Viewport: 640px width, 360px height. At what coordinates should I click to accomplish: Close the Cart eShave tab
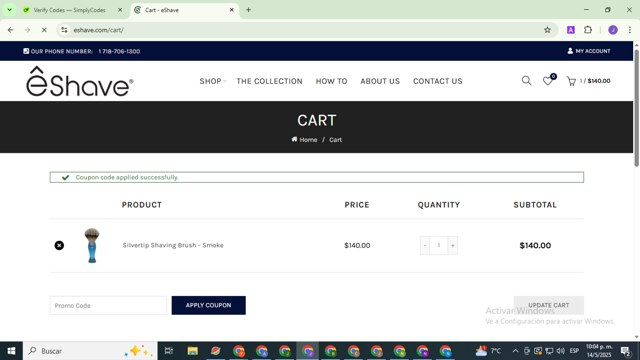[x=231, y=10]
